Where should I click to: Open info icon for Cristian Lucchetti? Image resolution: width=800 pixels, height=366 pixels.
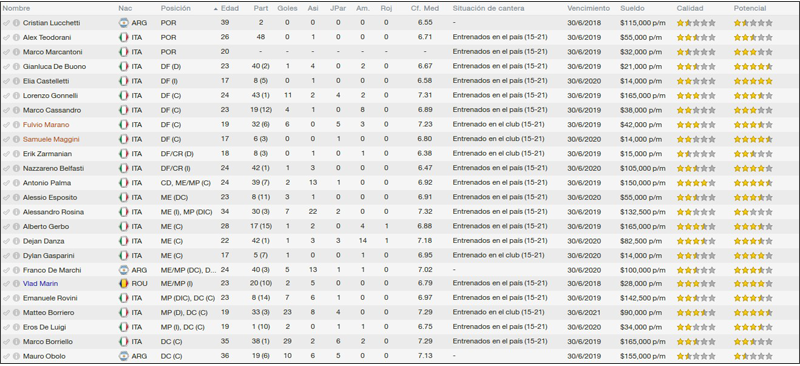pos(16,23)
